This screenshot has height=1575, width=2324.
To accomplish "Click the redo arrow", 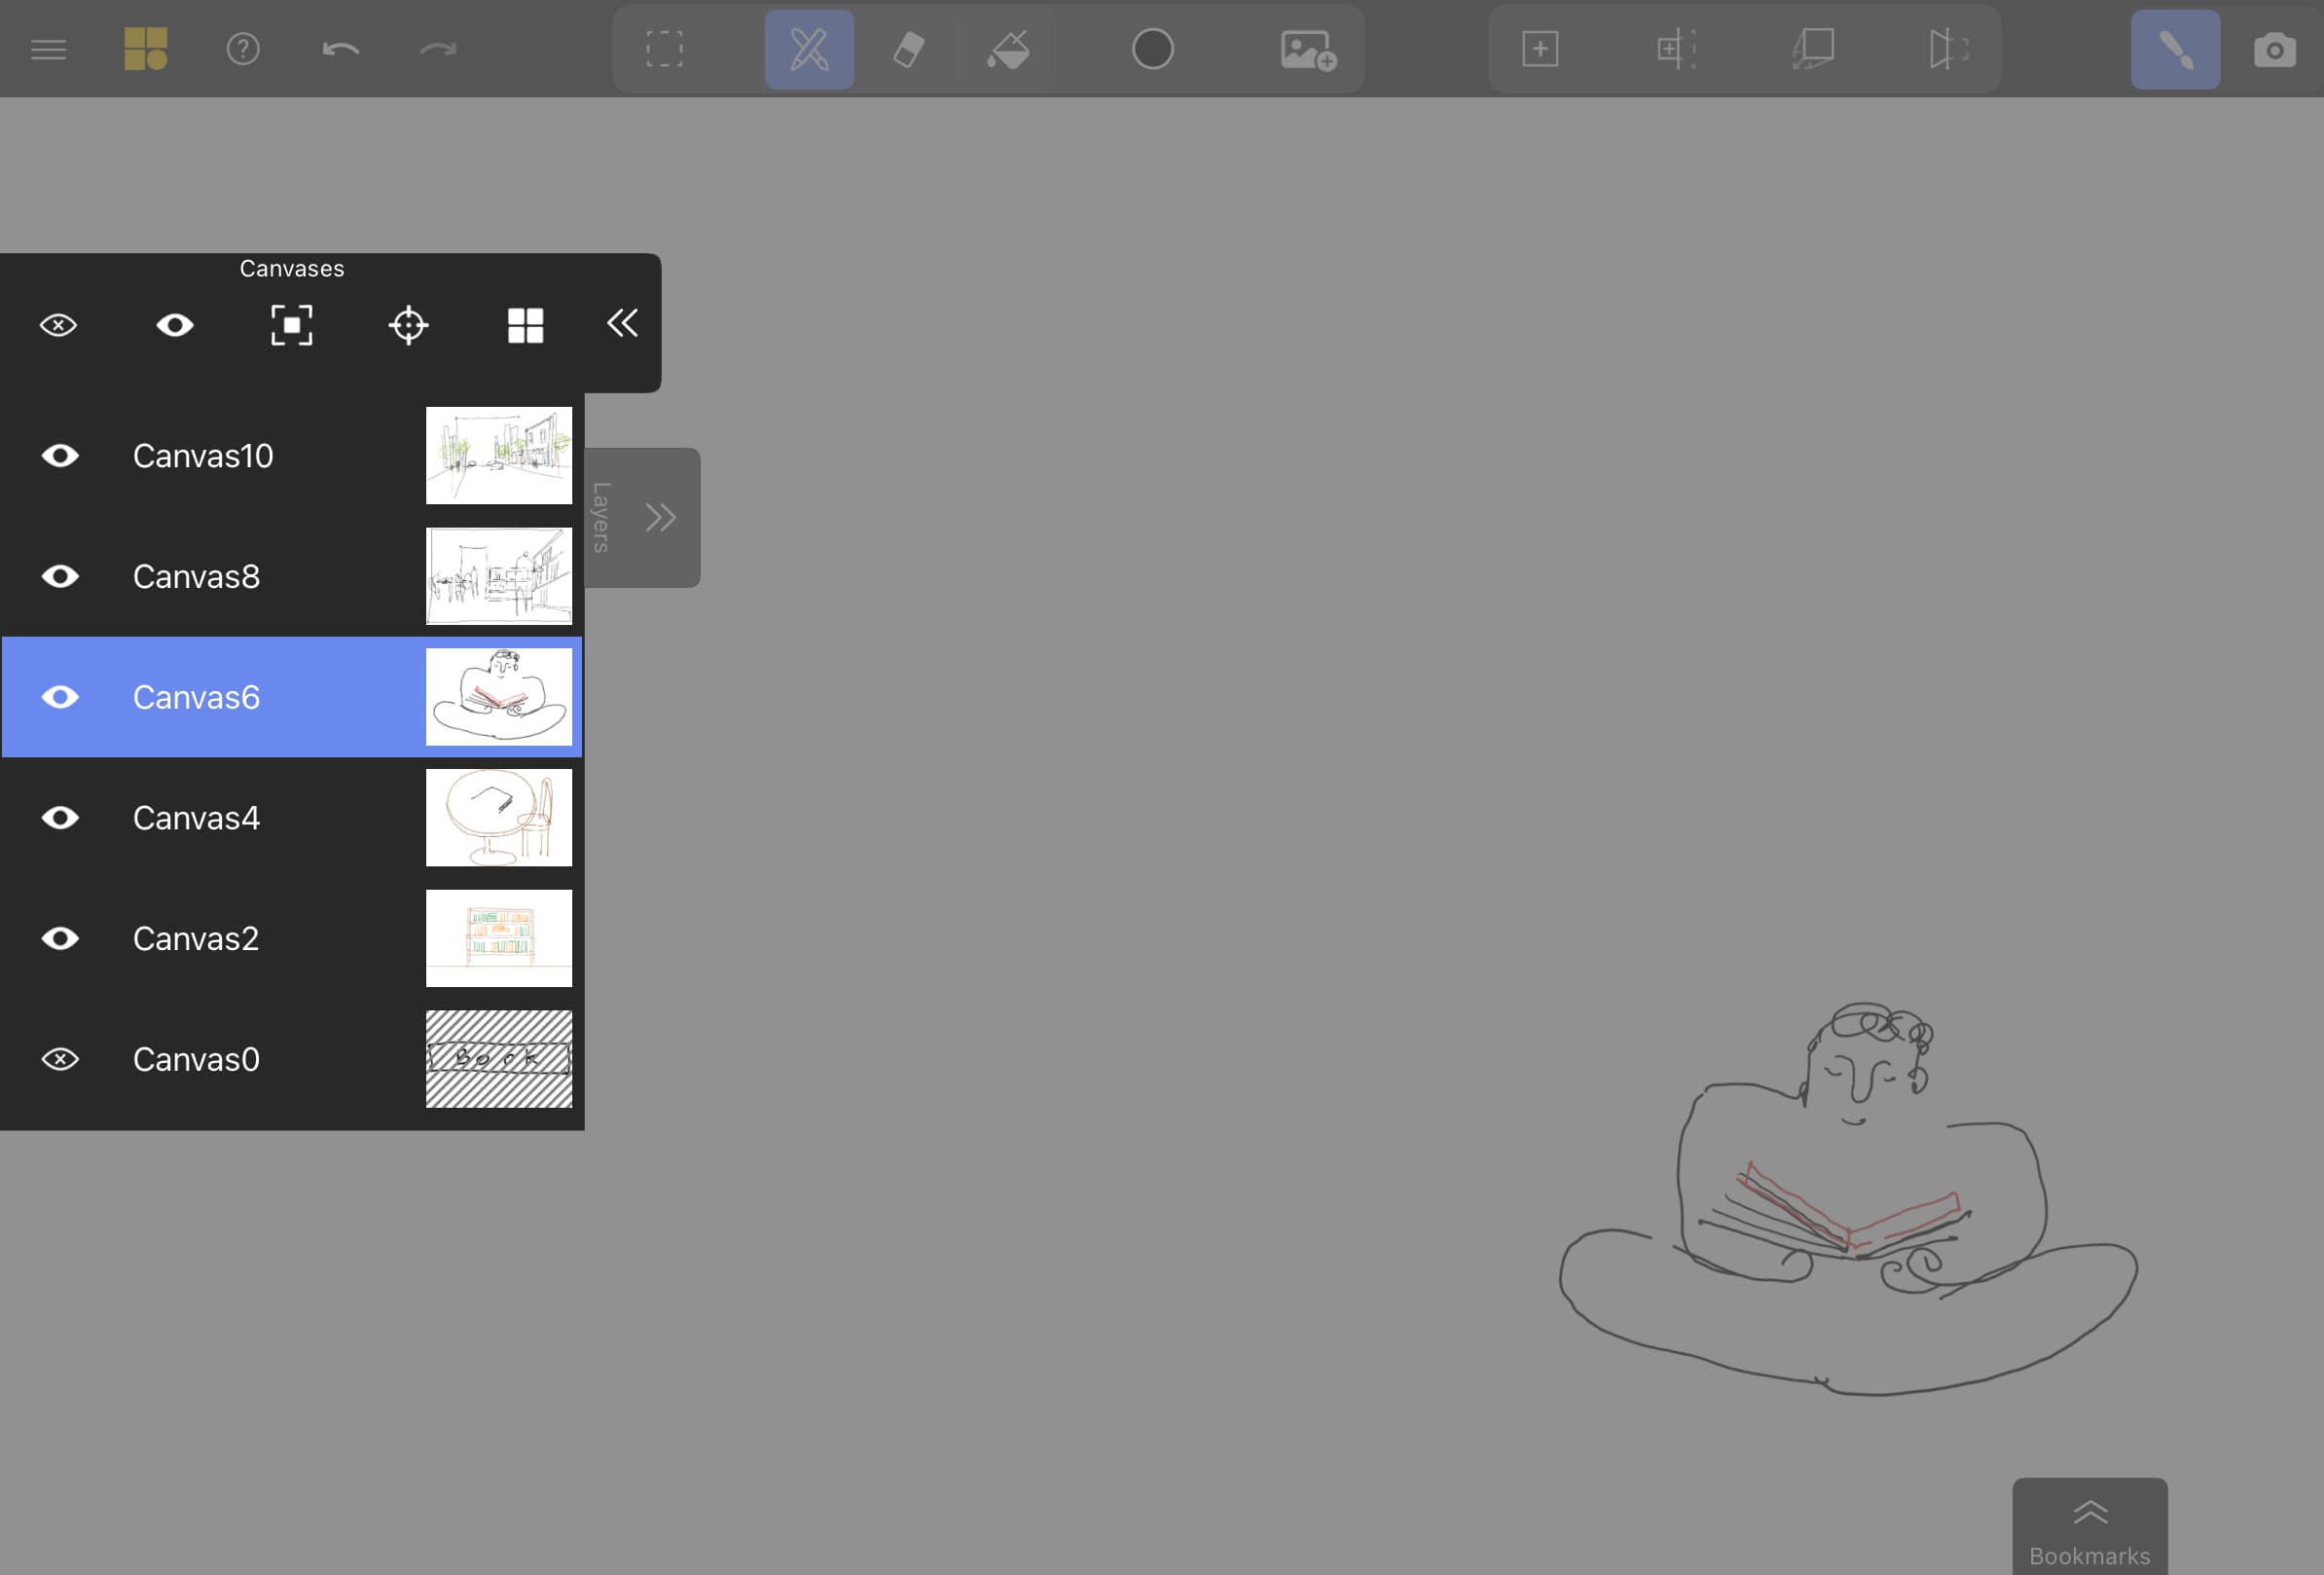I will coord(437,49).
